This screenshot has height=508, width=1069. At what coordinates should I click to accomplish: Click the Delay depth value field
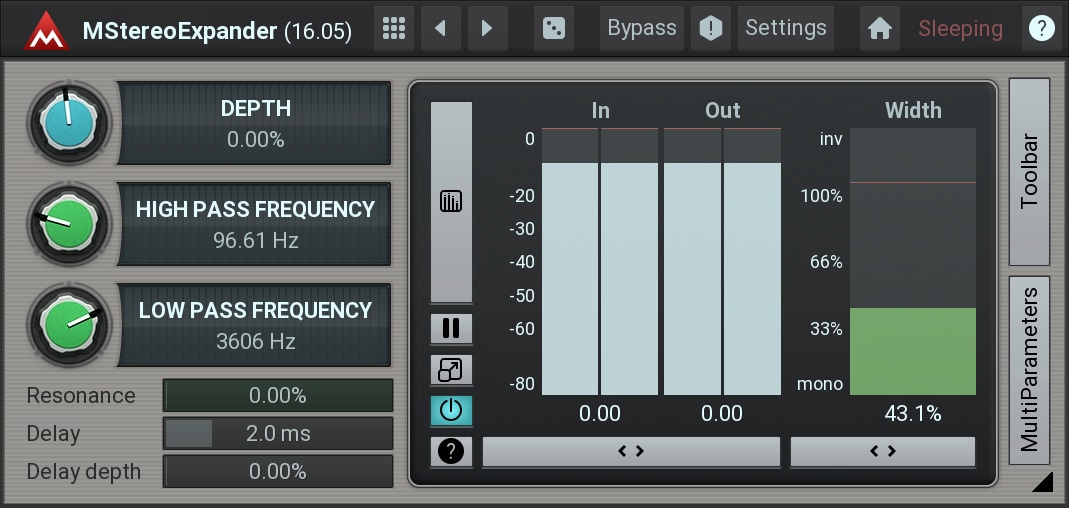tap(278, 471)
